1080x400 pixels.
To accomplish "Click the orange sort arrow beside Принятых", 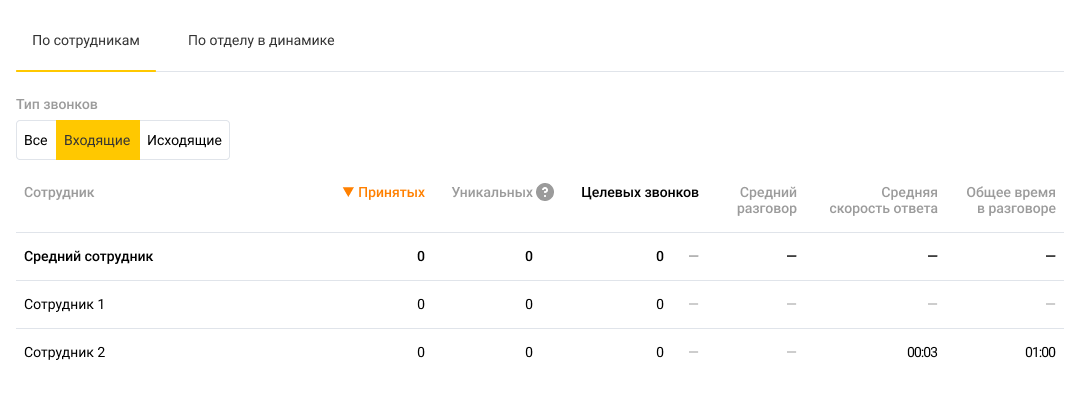I will pyautogui.click(x=348, y=193).
